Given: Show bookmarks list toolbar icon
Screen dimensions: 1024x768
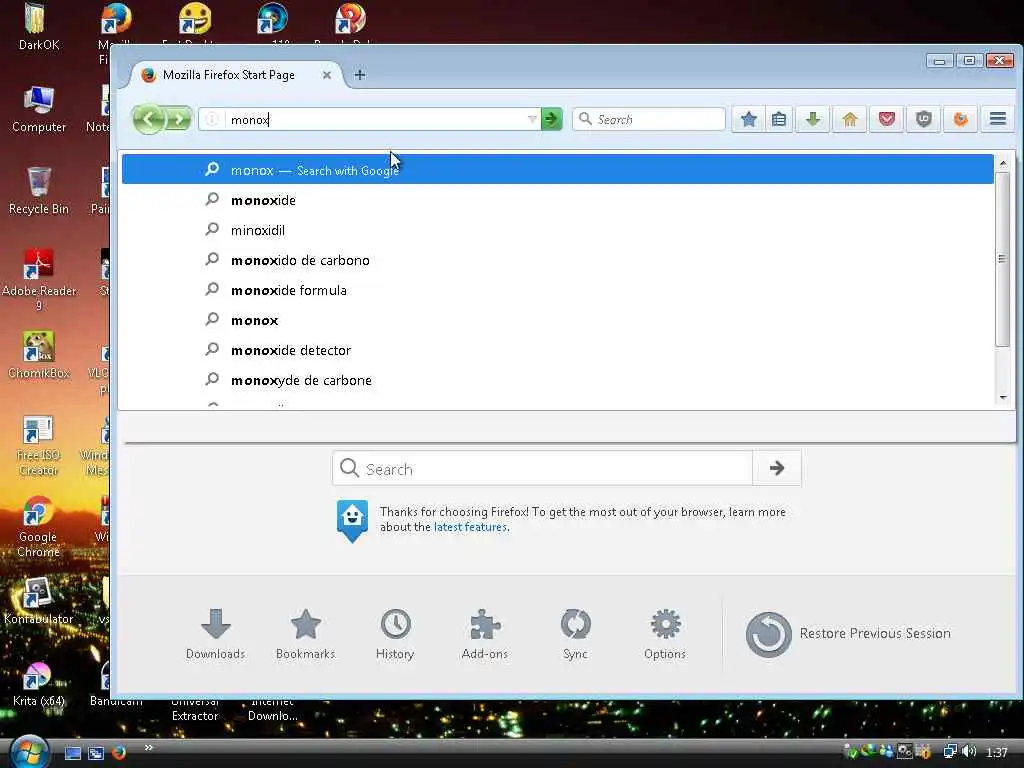Looking at the screenshot, I should (778, 119).
